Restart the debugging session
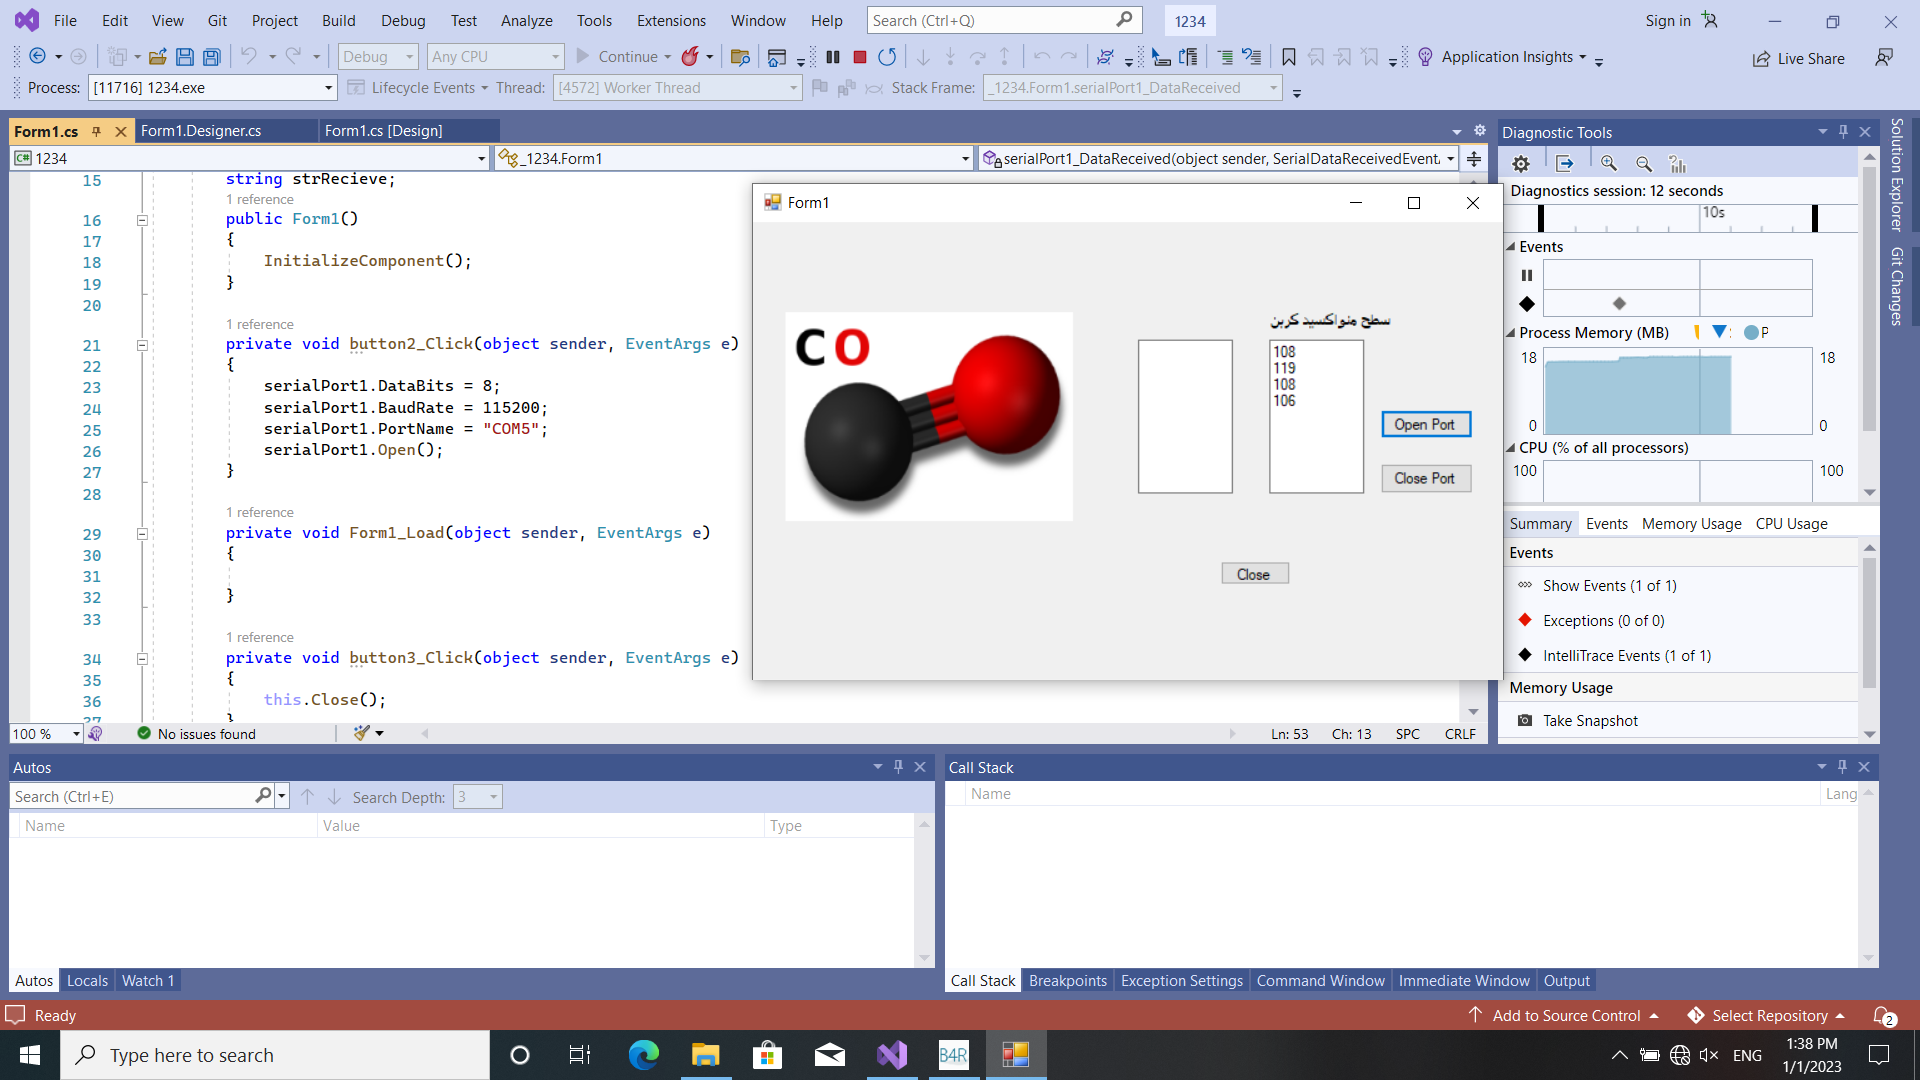The height and width of the screenshot is (1080, 1920). pos(887,57)
